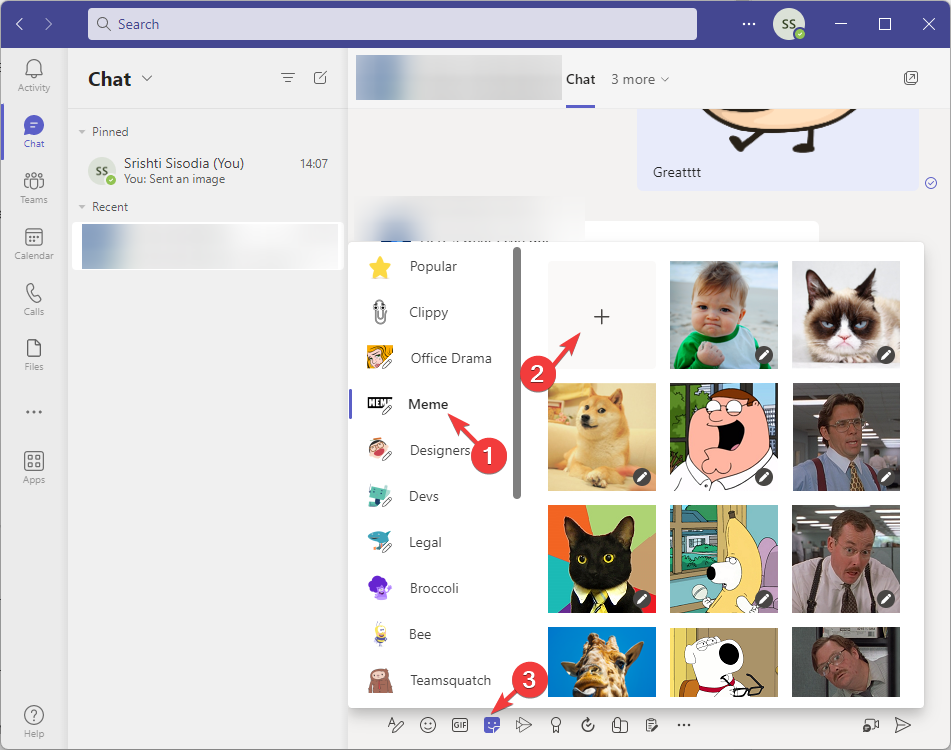The height and width of the screenshot is (750, 951).
Task: Start a new chat
Action: click(320, 78)
